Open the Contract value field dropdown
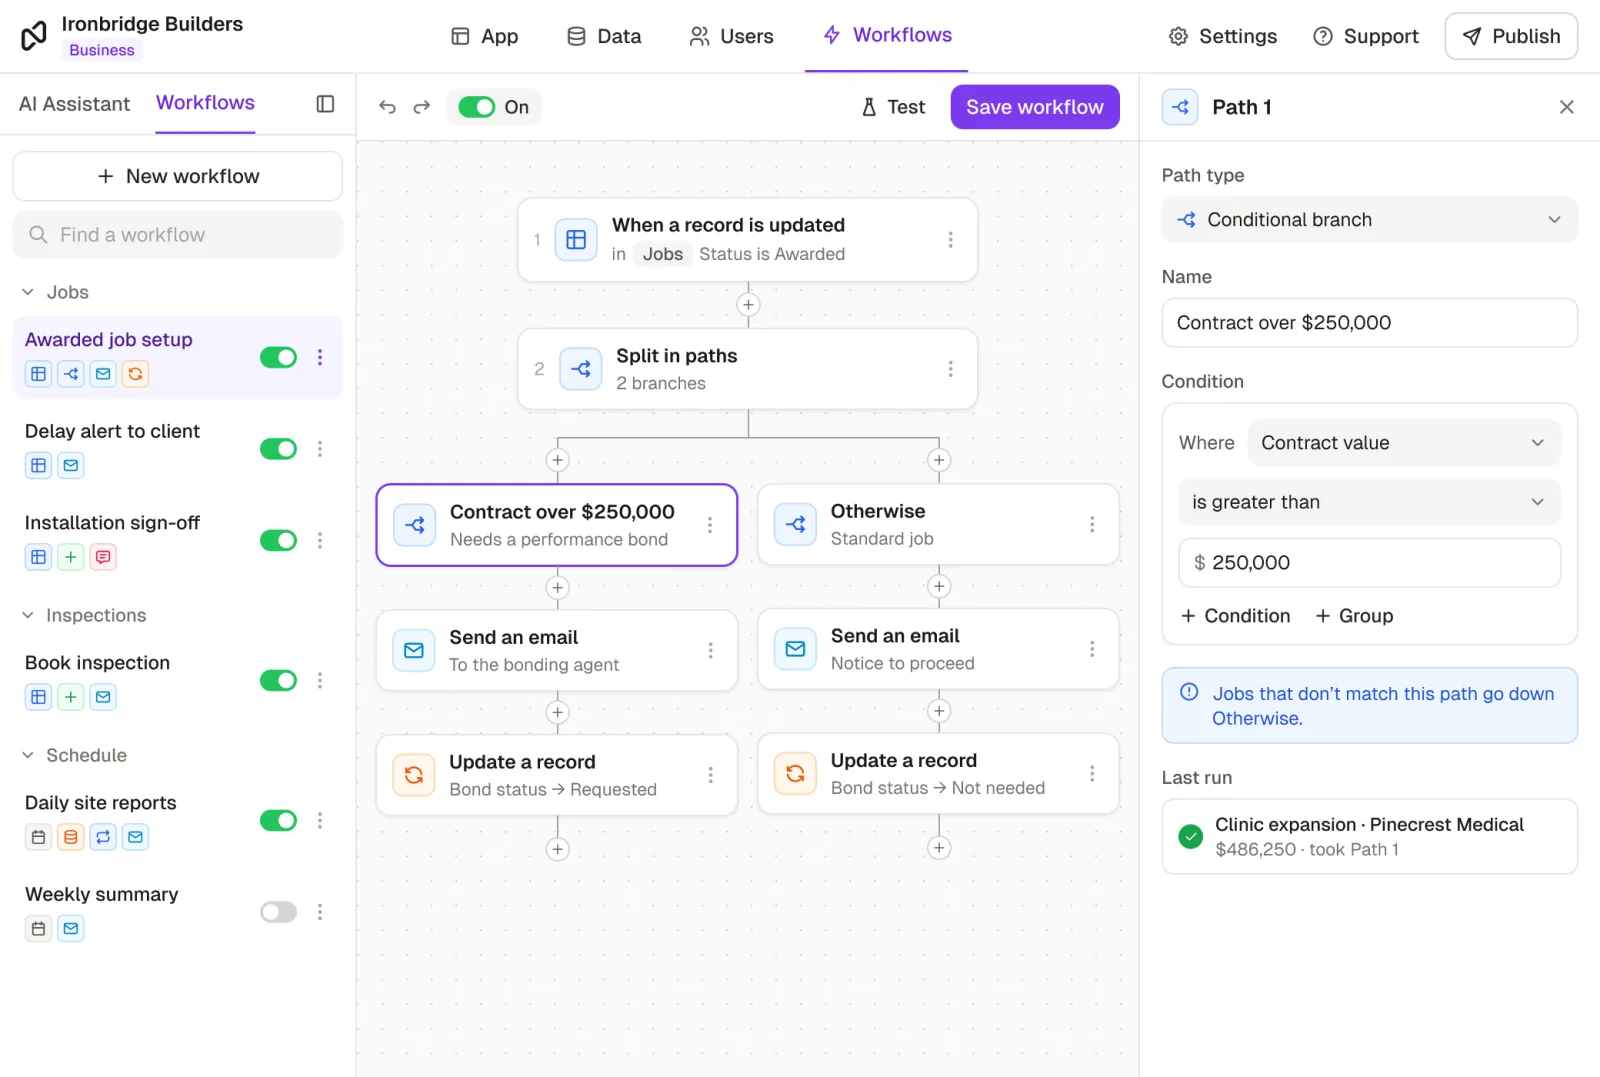1600x1077 pixels. (x=1404, y=443)
